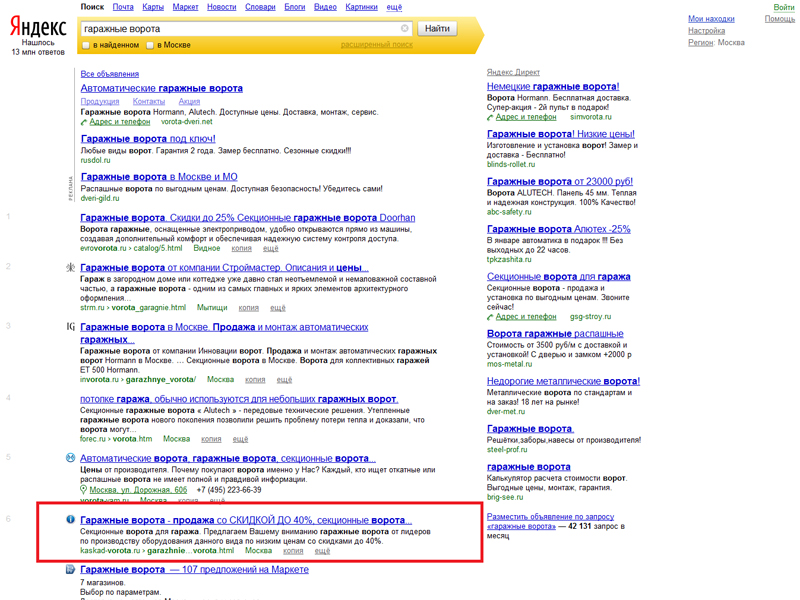Open sidebar ad 'Гаражные ворота Алютех -25%'

click(x=559, y=229)
